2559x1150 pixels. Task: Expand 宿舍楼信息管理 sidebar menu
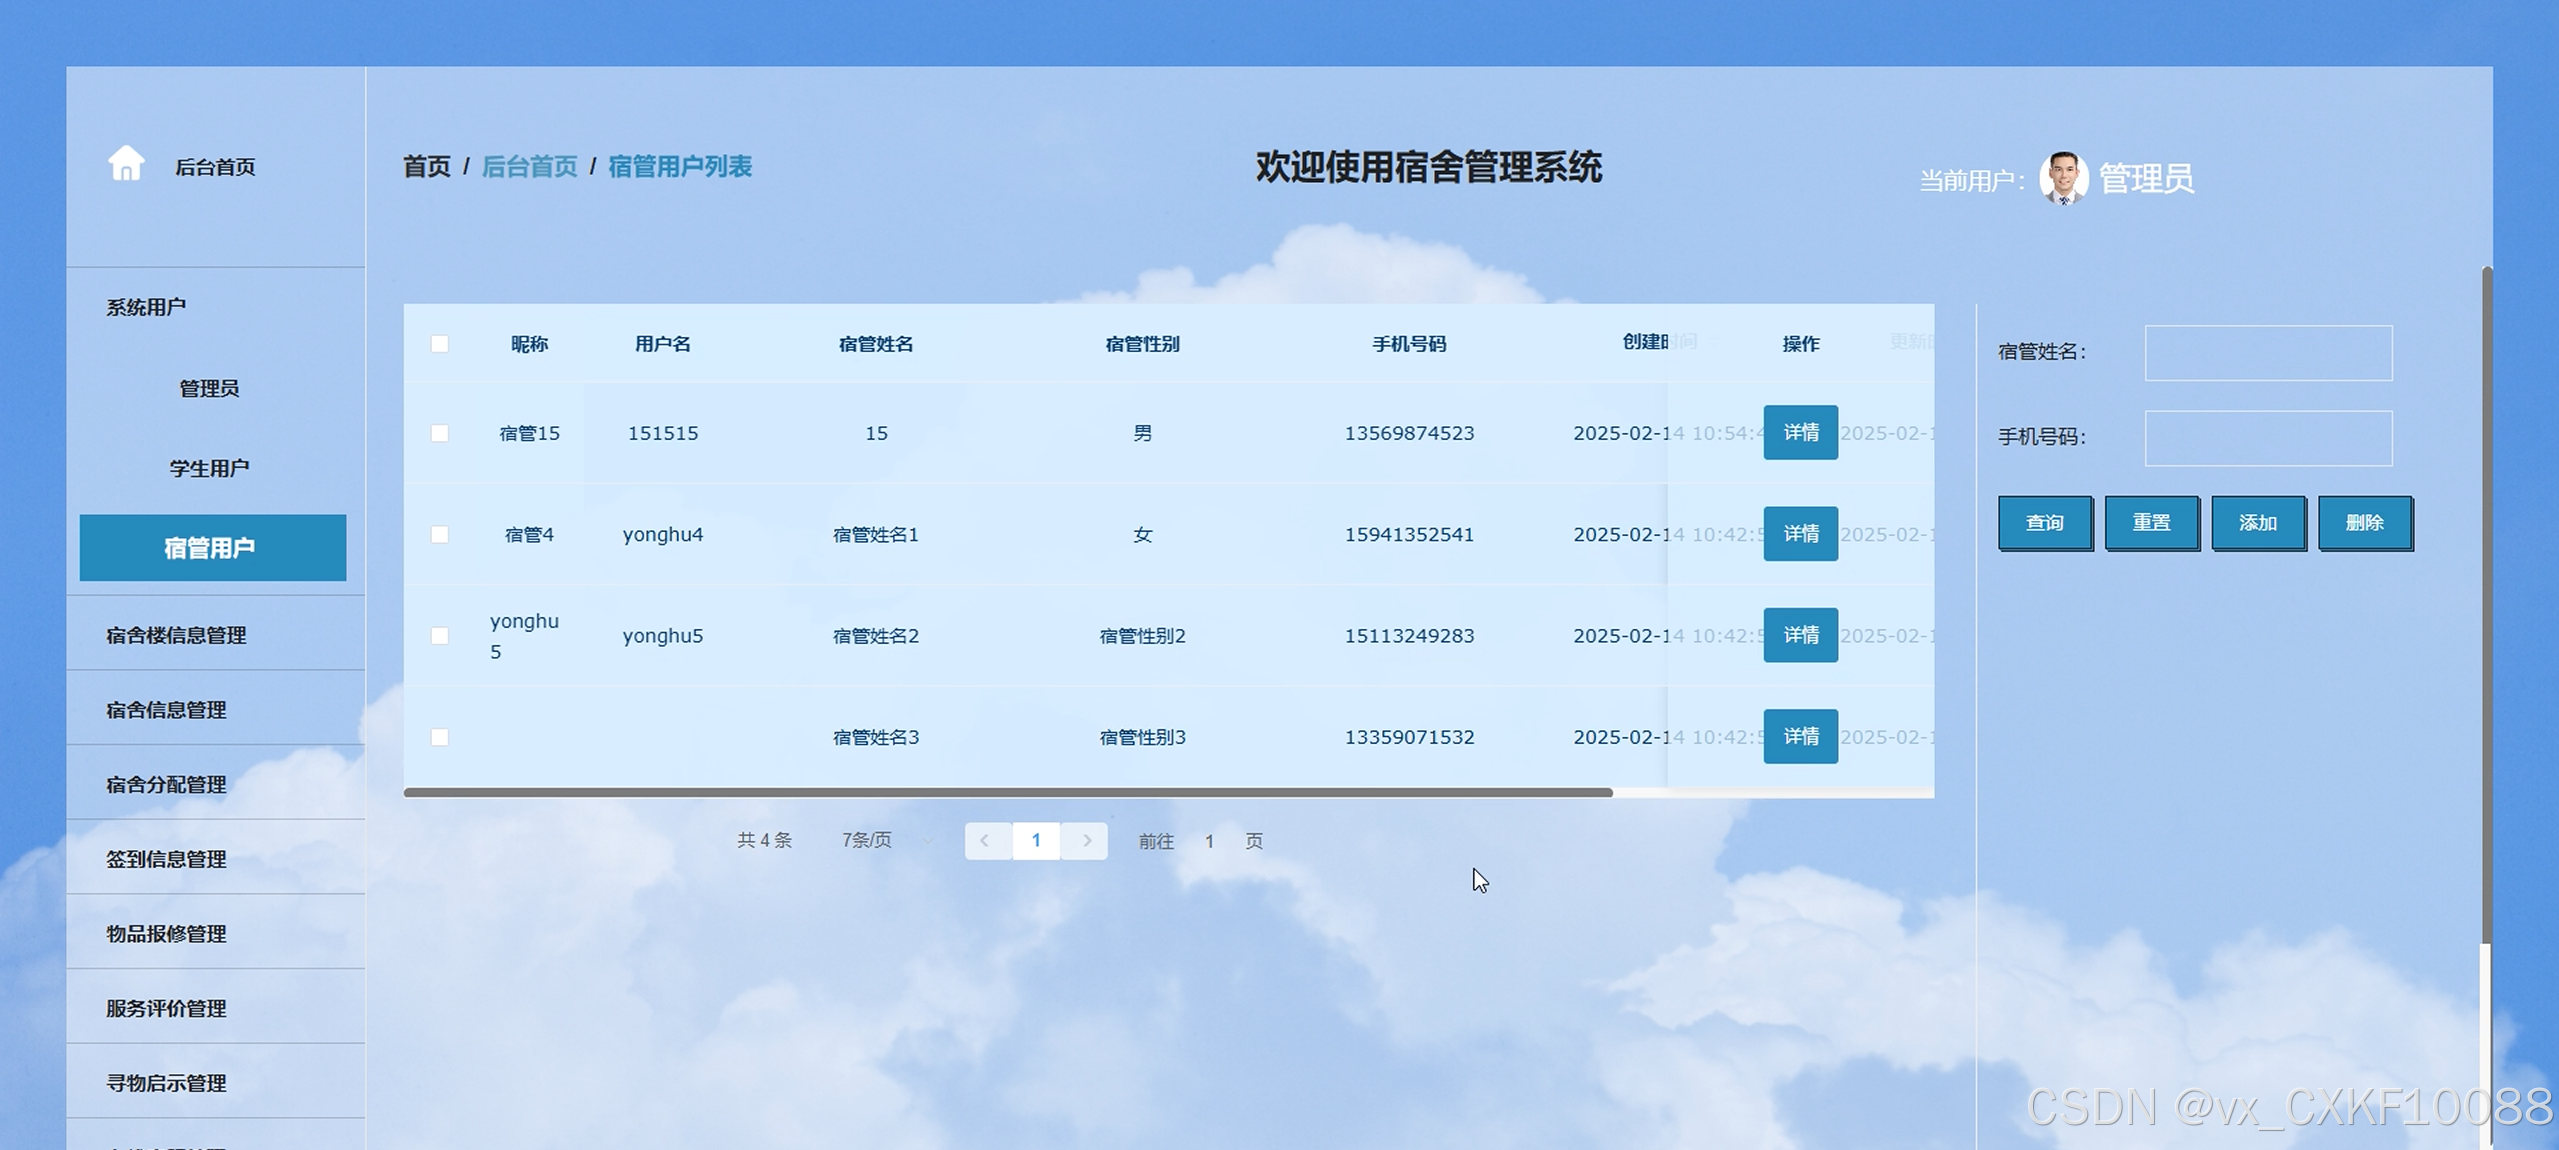[x=176, y=635]
